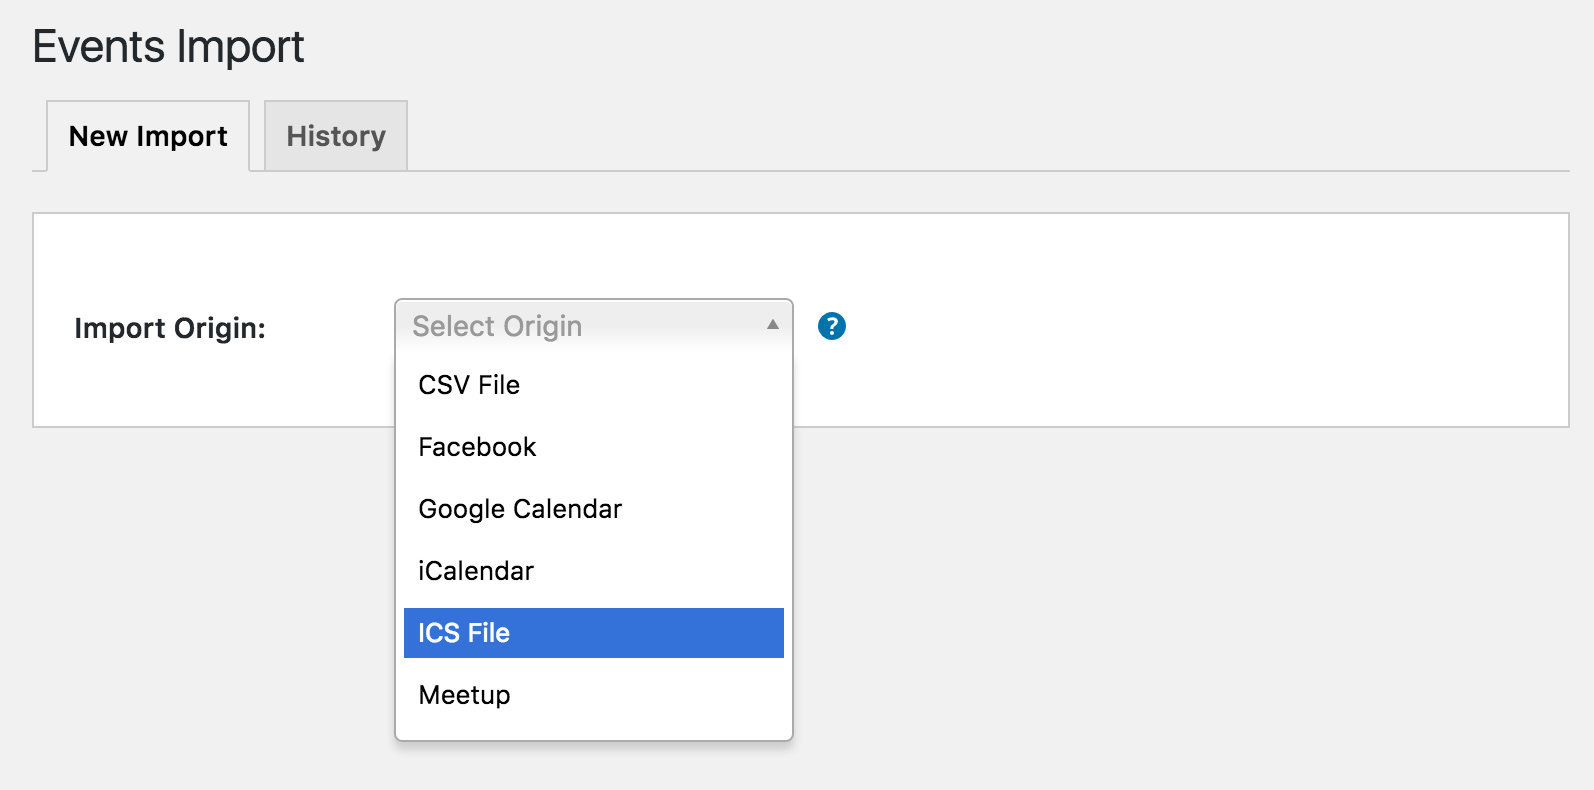Switch to the History tab

336,136
